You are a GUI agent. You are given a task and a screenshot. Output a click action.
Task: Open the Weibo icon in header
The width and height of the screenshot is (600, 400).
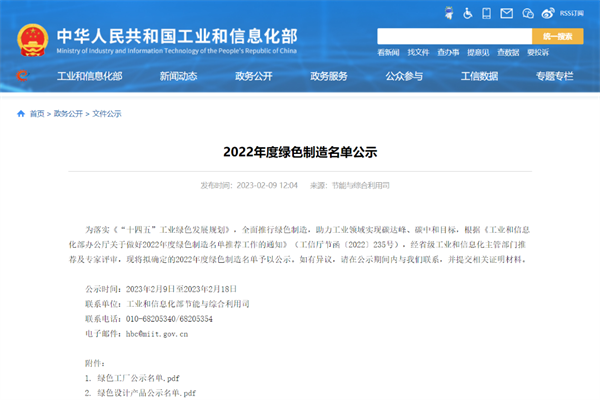[550, 14]
